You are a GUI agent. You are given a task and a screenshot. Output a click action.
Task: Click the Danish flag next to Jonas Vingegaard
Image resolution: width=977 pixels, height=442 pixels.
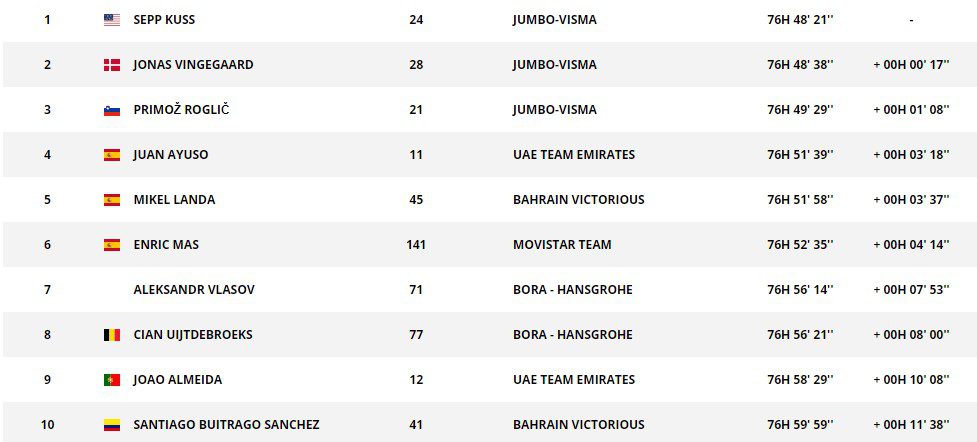pyautogui.click(x=112, y=65)
